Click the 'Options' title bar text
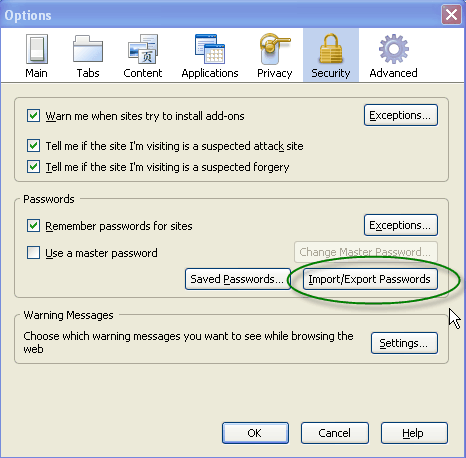Screen dimensions: 466x458 (28, 15)
